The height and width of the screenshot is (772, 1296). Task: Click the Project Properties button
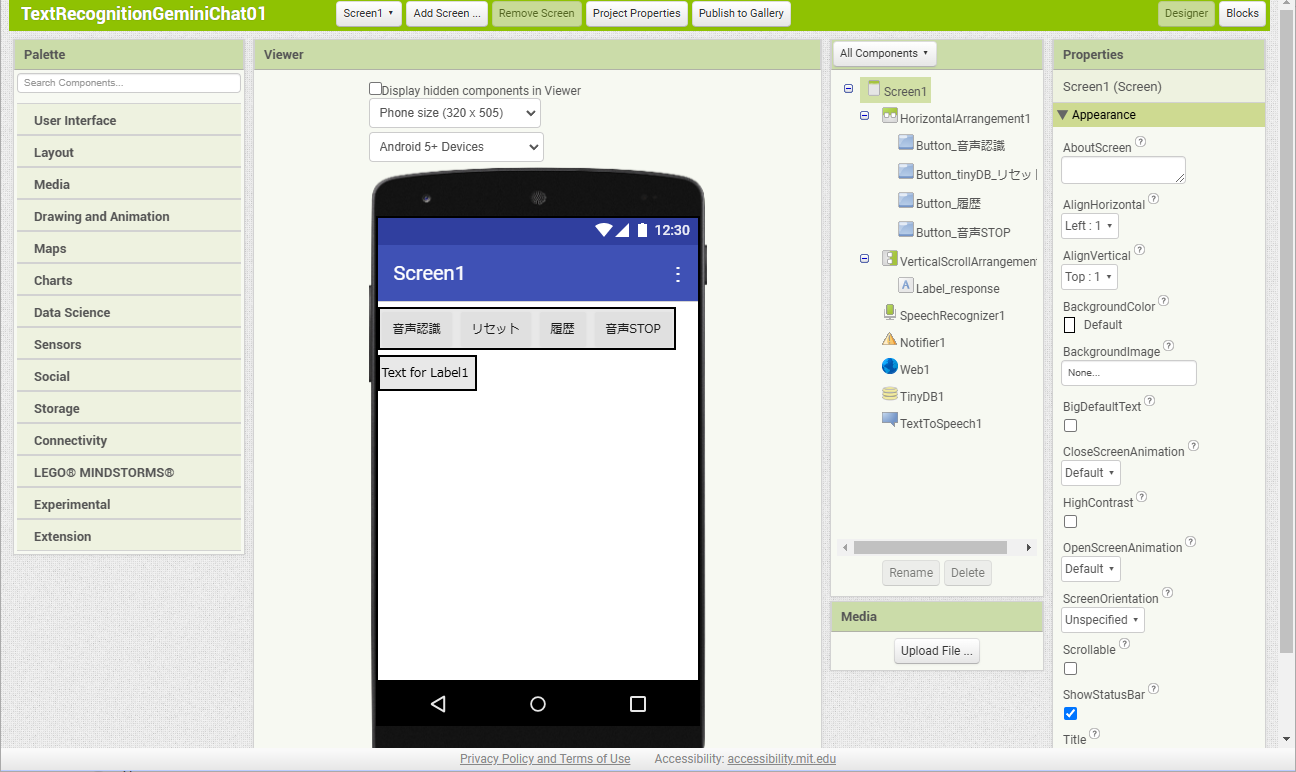(x=636, y=14)
